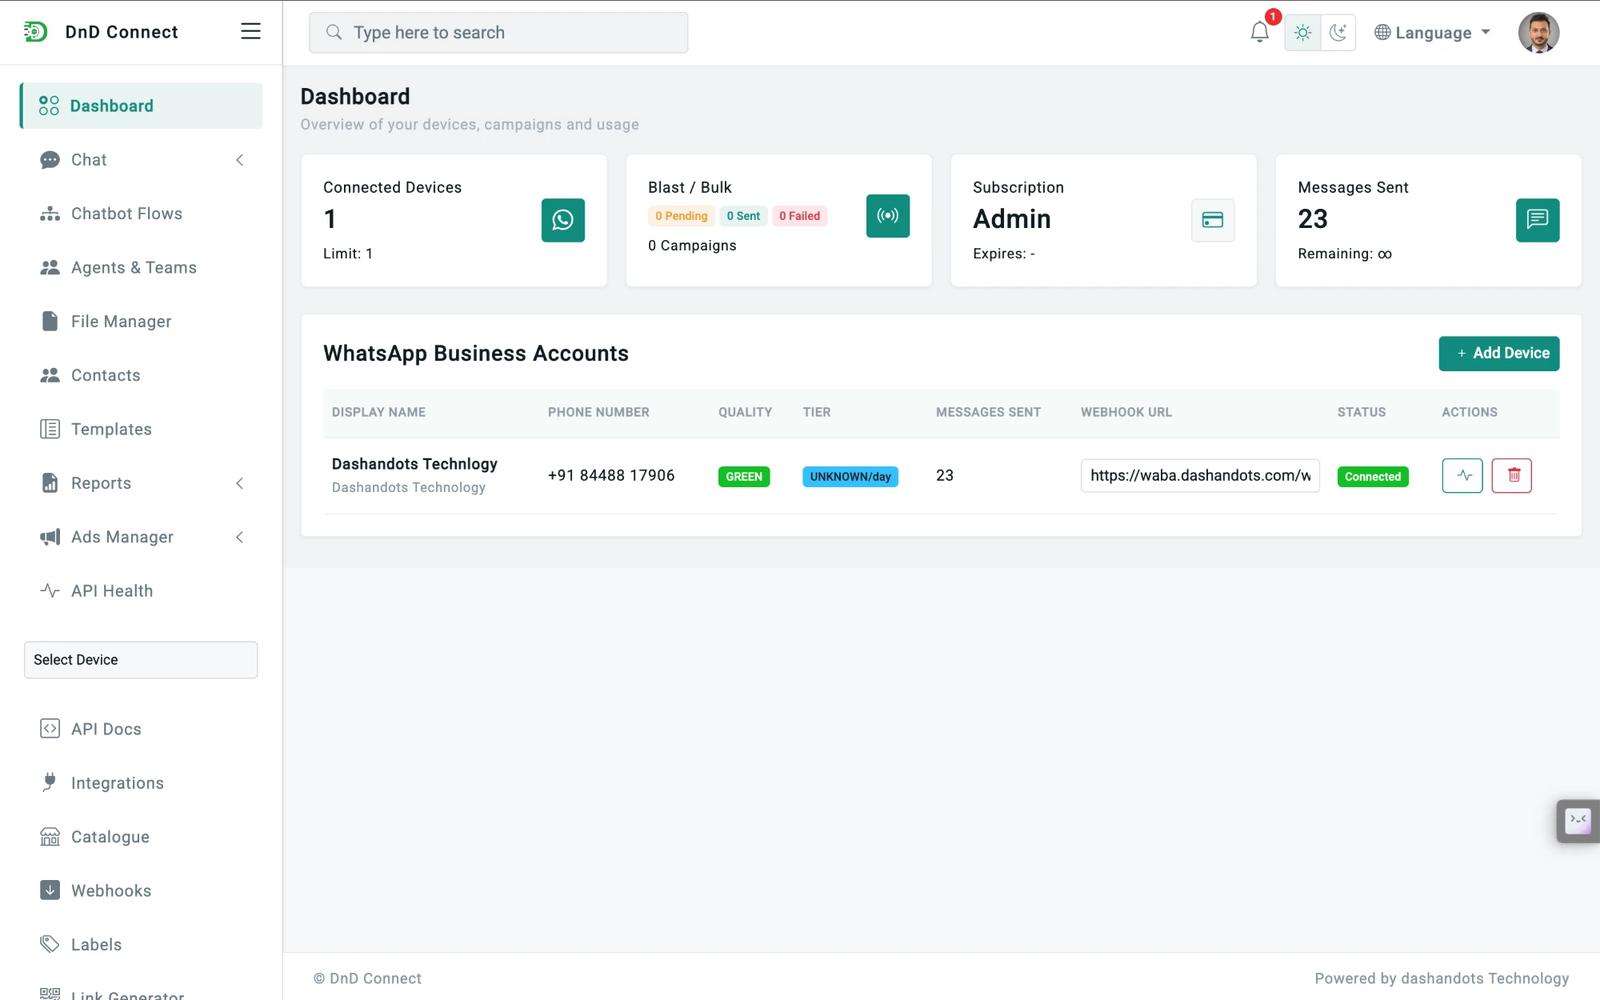Click the WhatsApp icon in Connected Devices
The image size is (1600, 1000).
coord(563,220)
